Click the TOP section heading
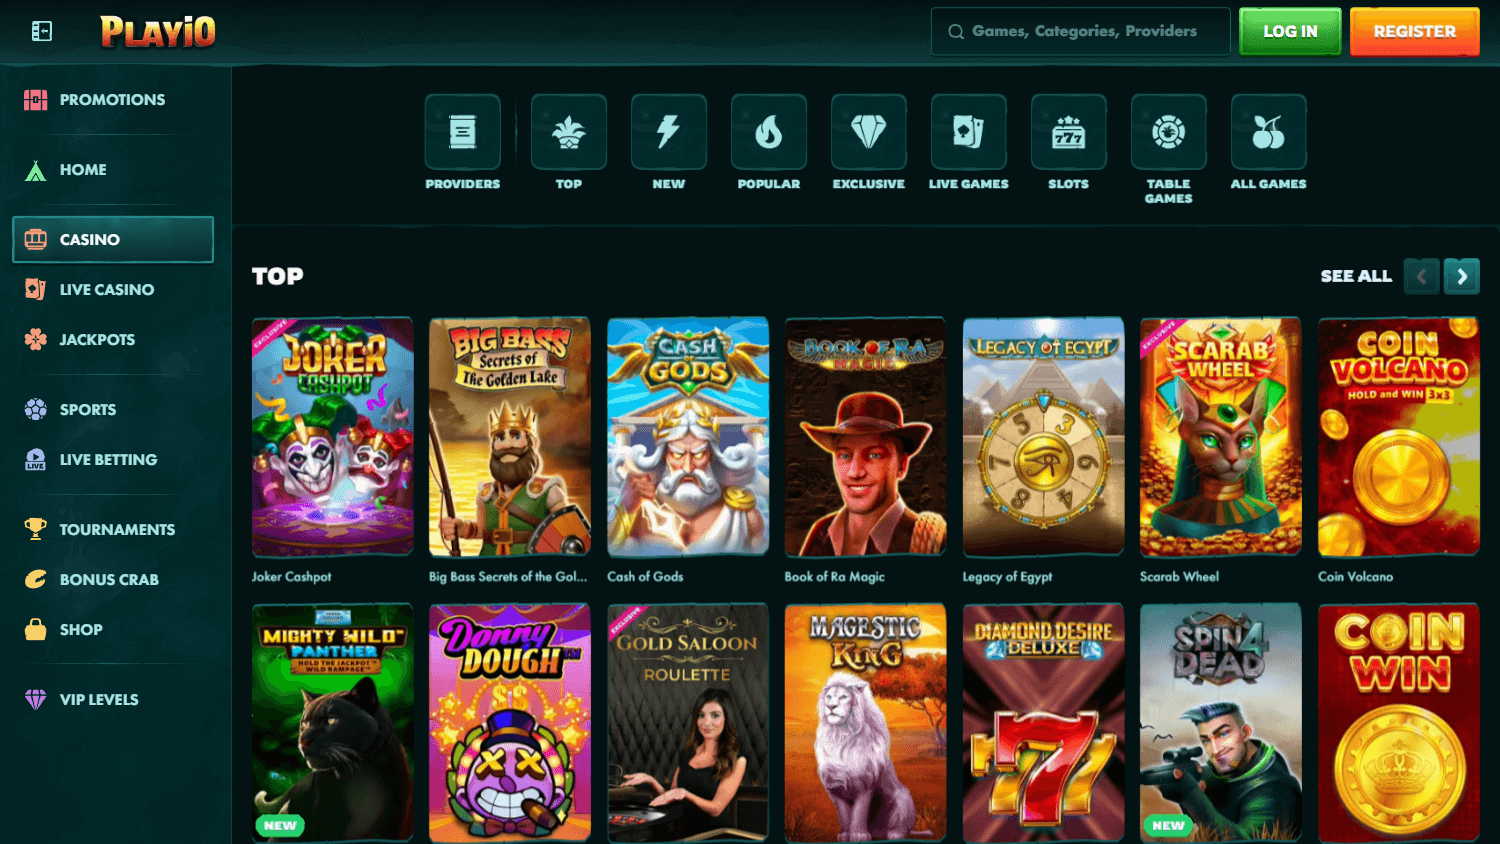This screenshot has width=1500, height=844. coord(277,276)
